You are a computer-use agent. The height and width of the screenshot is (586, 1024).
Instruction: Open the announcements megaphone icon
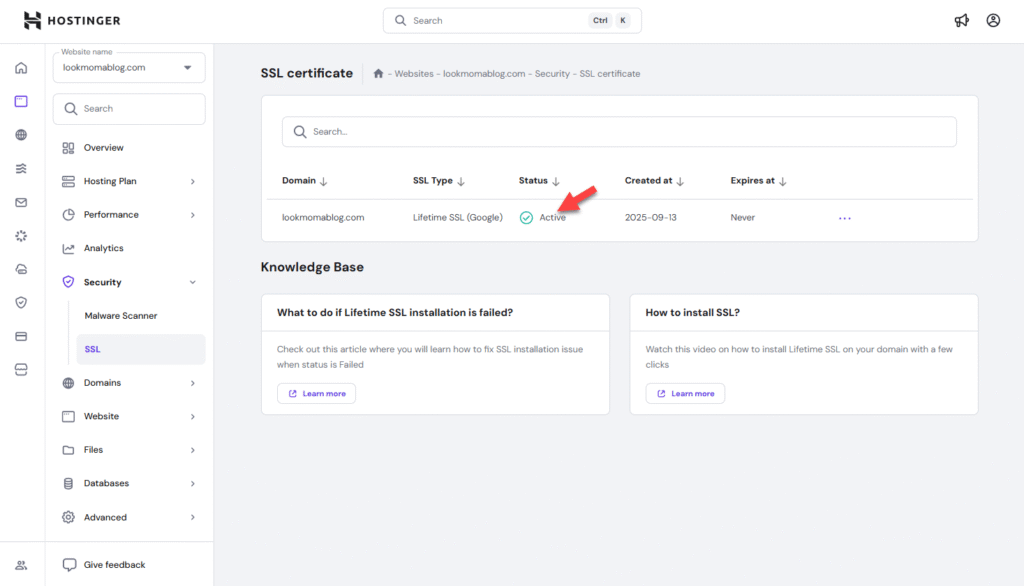pos(961,20)
